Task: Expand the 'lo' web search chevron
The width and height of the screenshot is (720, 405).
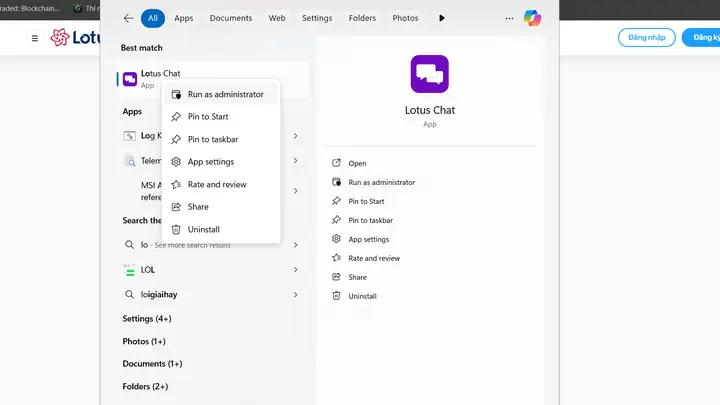Action: point(296,245)
